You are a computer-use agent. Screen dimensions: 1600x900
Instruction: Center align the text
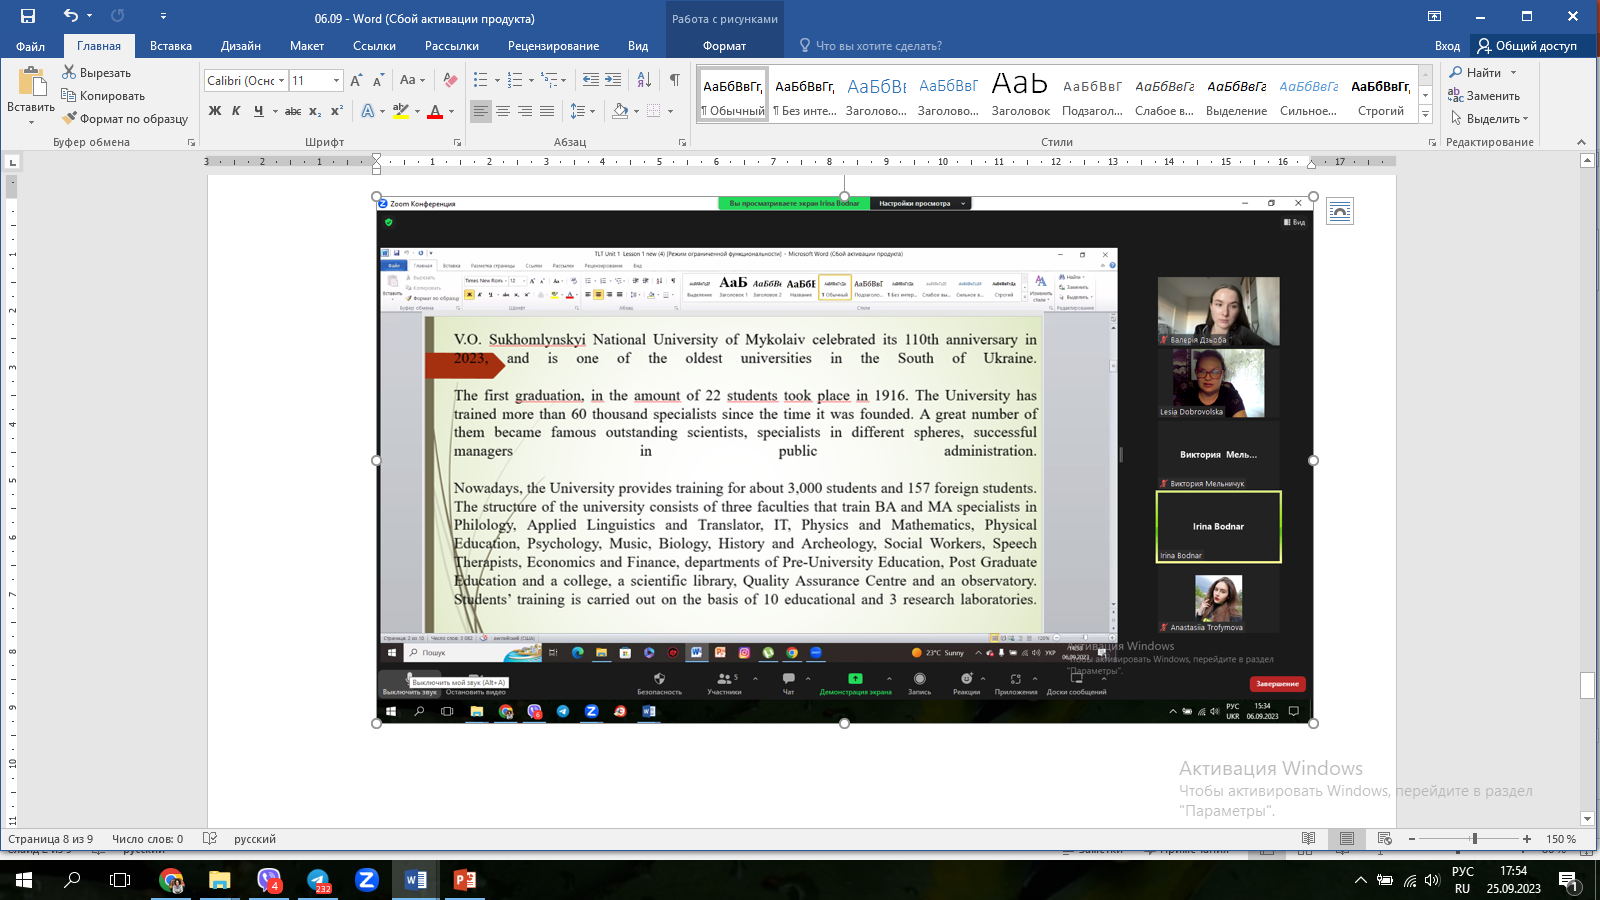tap(503, 111)
